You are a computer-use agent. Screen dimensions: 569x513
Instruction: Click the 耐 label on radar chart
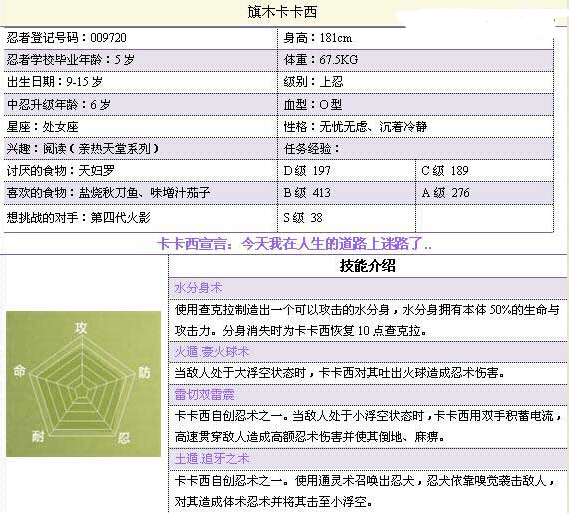38,436
